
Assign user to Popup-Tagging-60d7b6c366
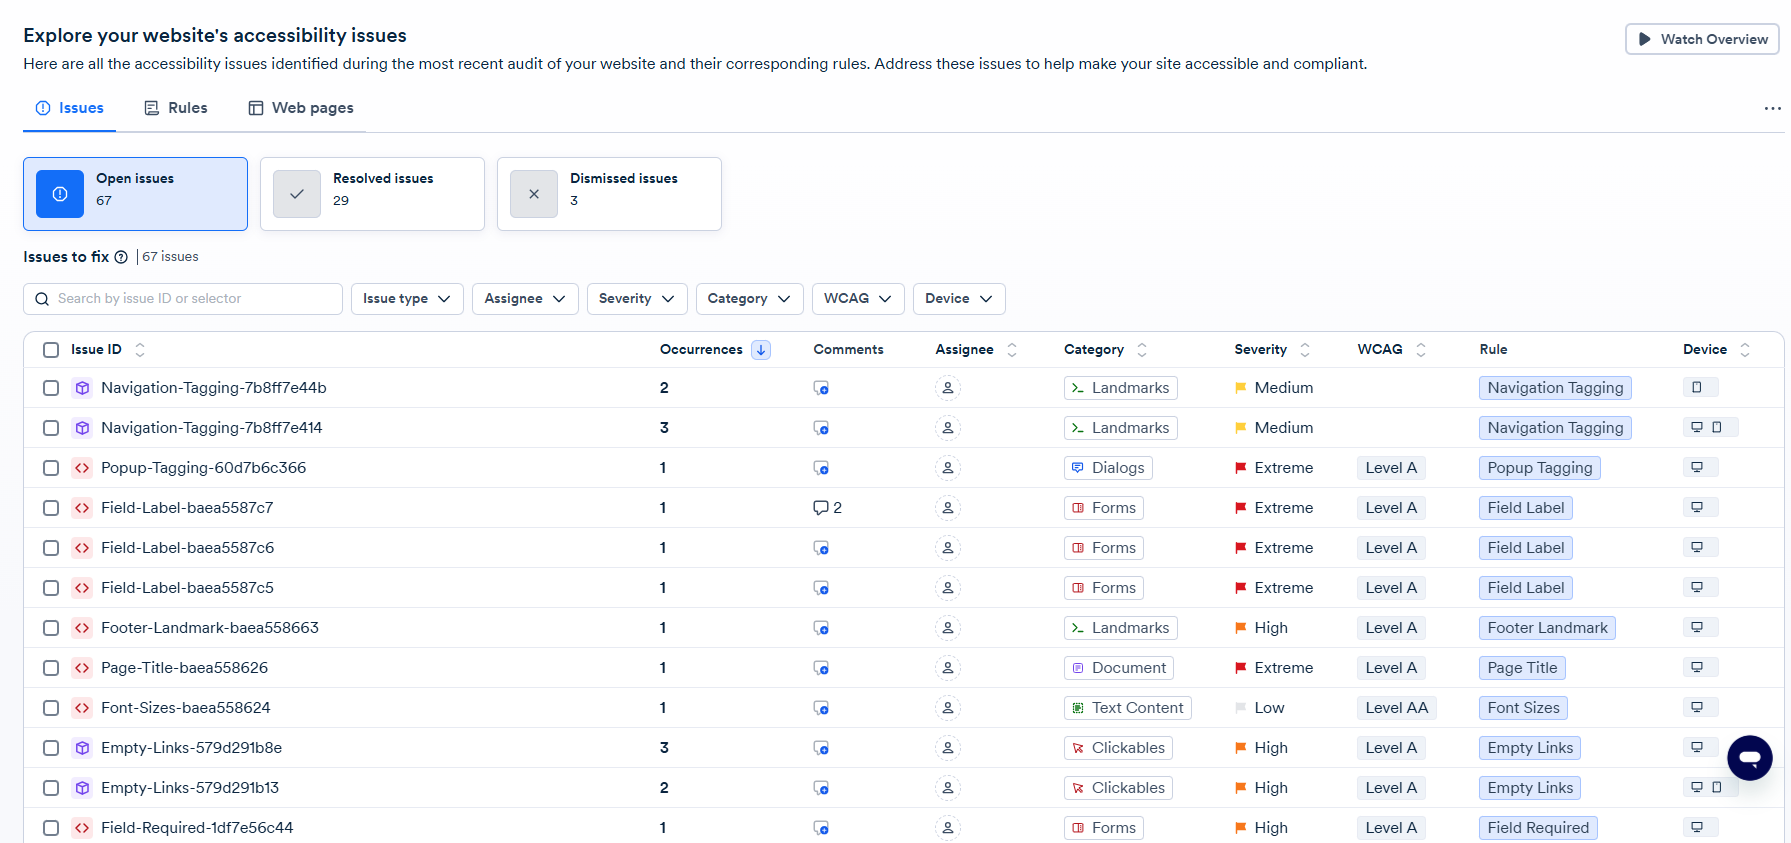click(x=948, y=468)
